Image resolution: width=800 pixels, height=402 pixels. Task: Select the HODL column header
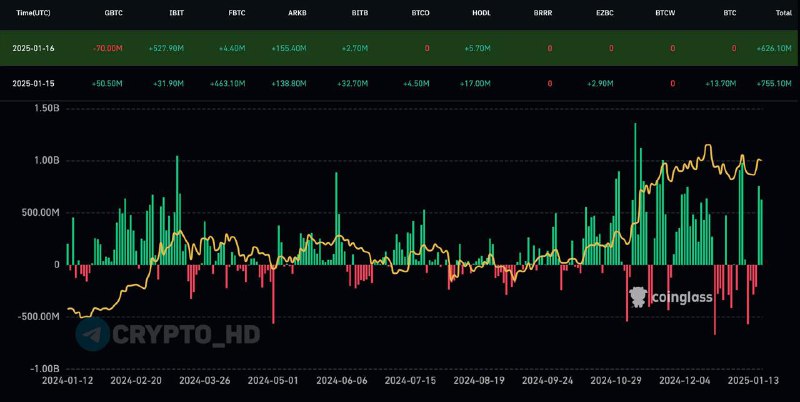point(481,13)
